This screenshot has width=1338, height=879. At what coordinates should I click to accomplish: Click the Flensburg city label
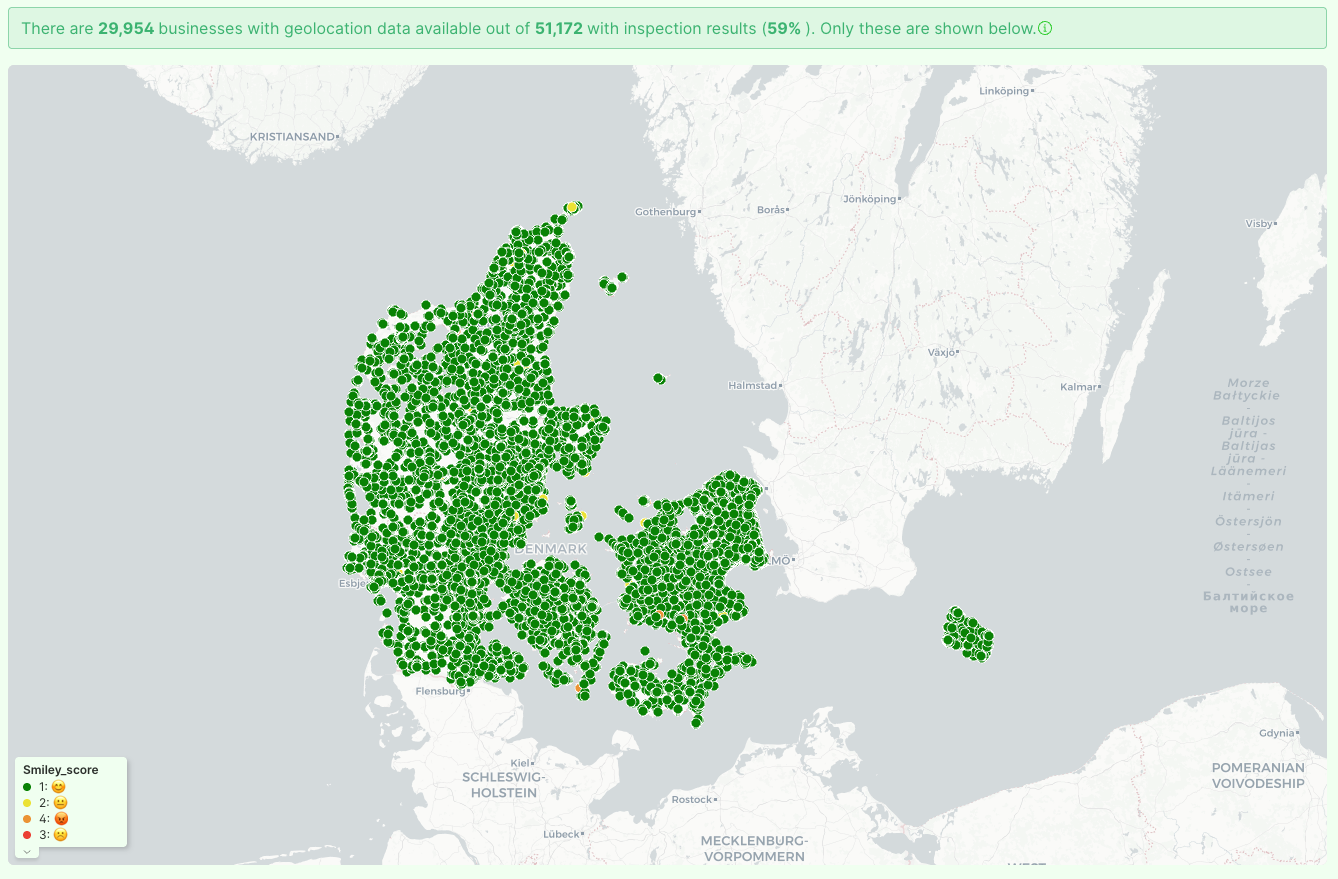click(x=440, y=691)
